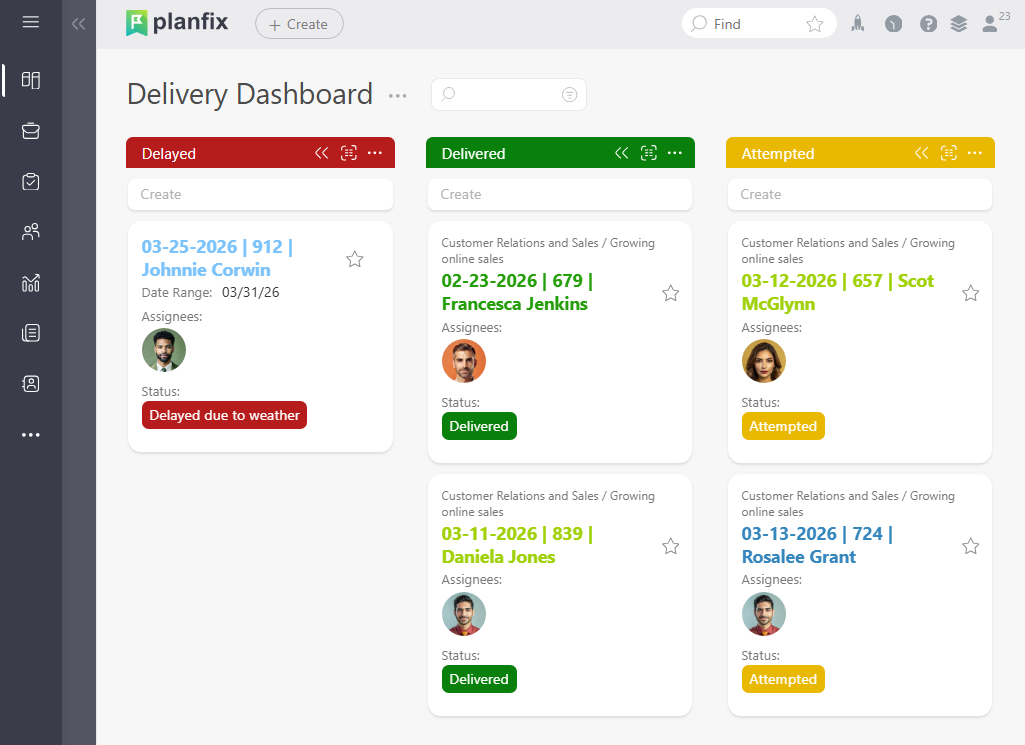This screenshot has width=1025, height=745.
Task: Click the rocket launch icon in top bar
Action: coord(857,23)
